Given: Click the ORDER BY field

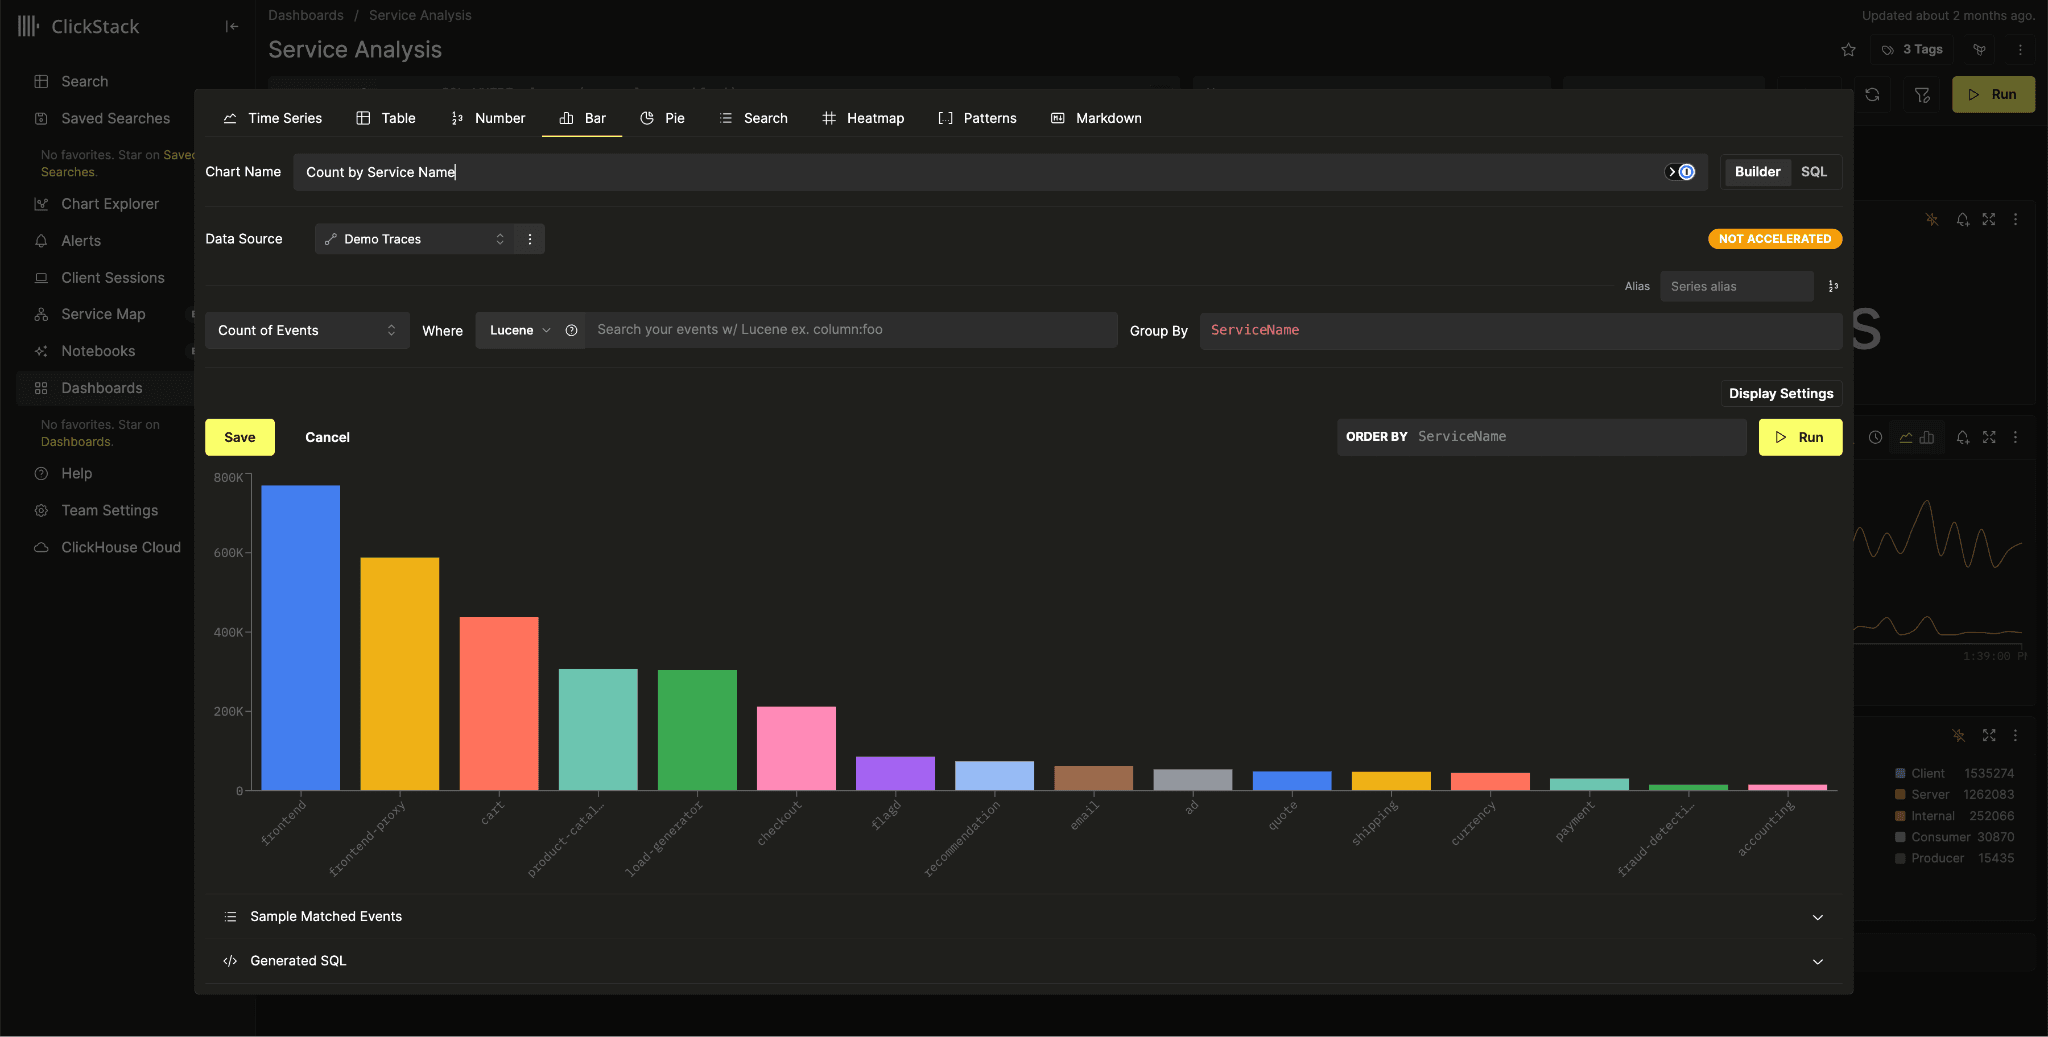Looking at the screenshot, I should click(1541, 437).
